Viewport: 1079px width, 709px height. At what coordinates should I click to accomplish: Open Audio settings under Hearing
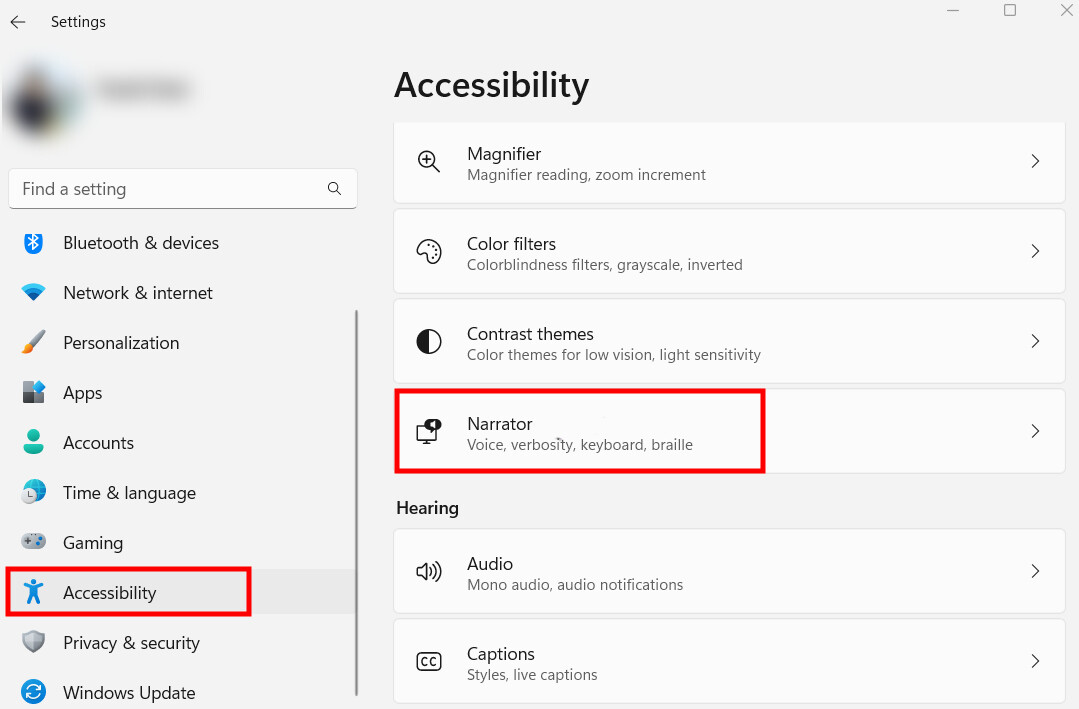(729, 571)
